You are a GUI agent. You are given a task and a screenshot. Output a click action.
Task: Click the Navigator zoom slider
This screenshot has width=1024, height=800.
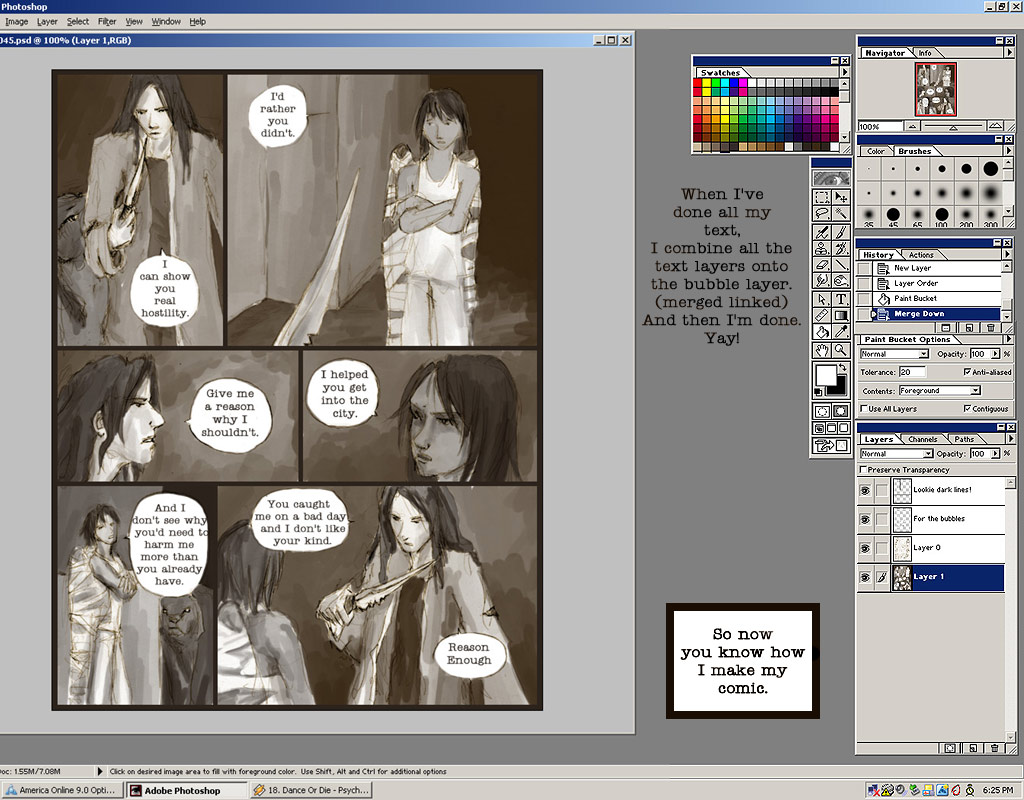tap(953, 126)
